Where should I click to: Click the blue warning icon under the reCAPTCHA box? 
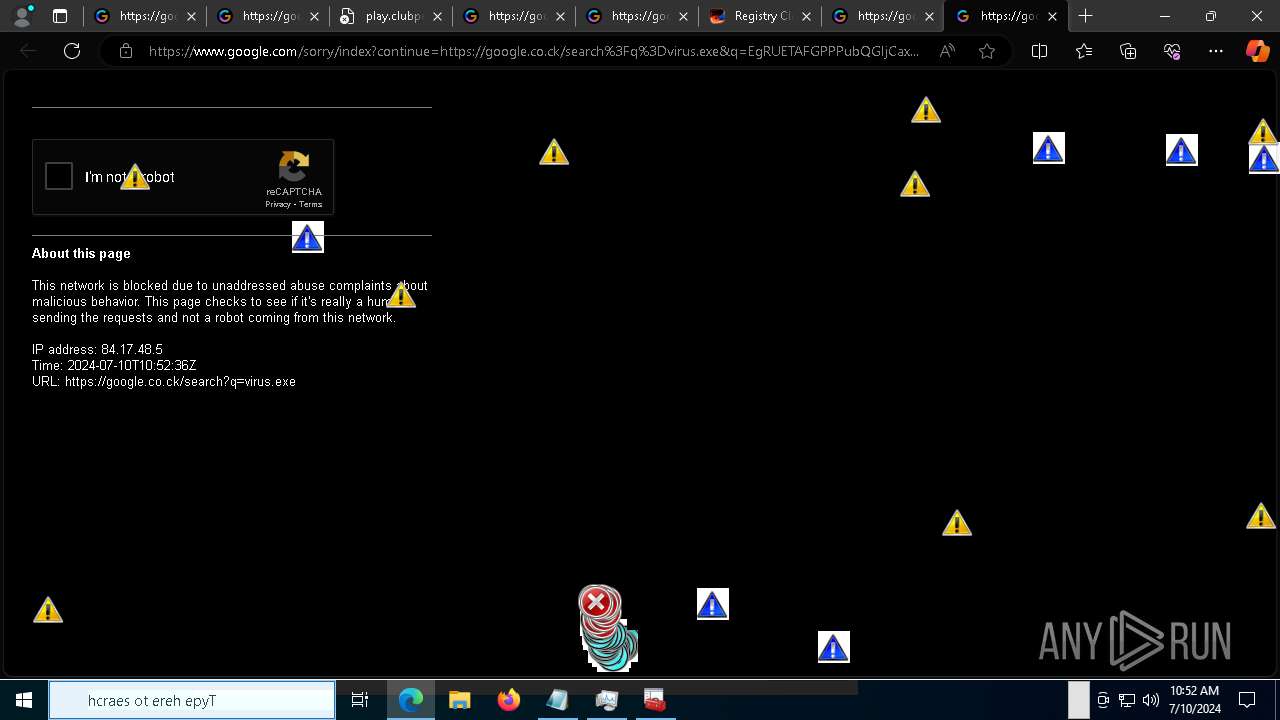pyautogui.click(x=308, y=238)
